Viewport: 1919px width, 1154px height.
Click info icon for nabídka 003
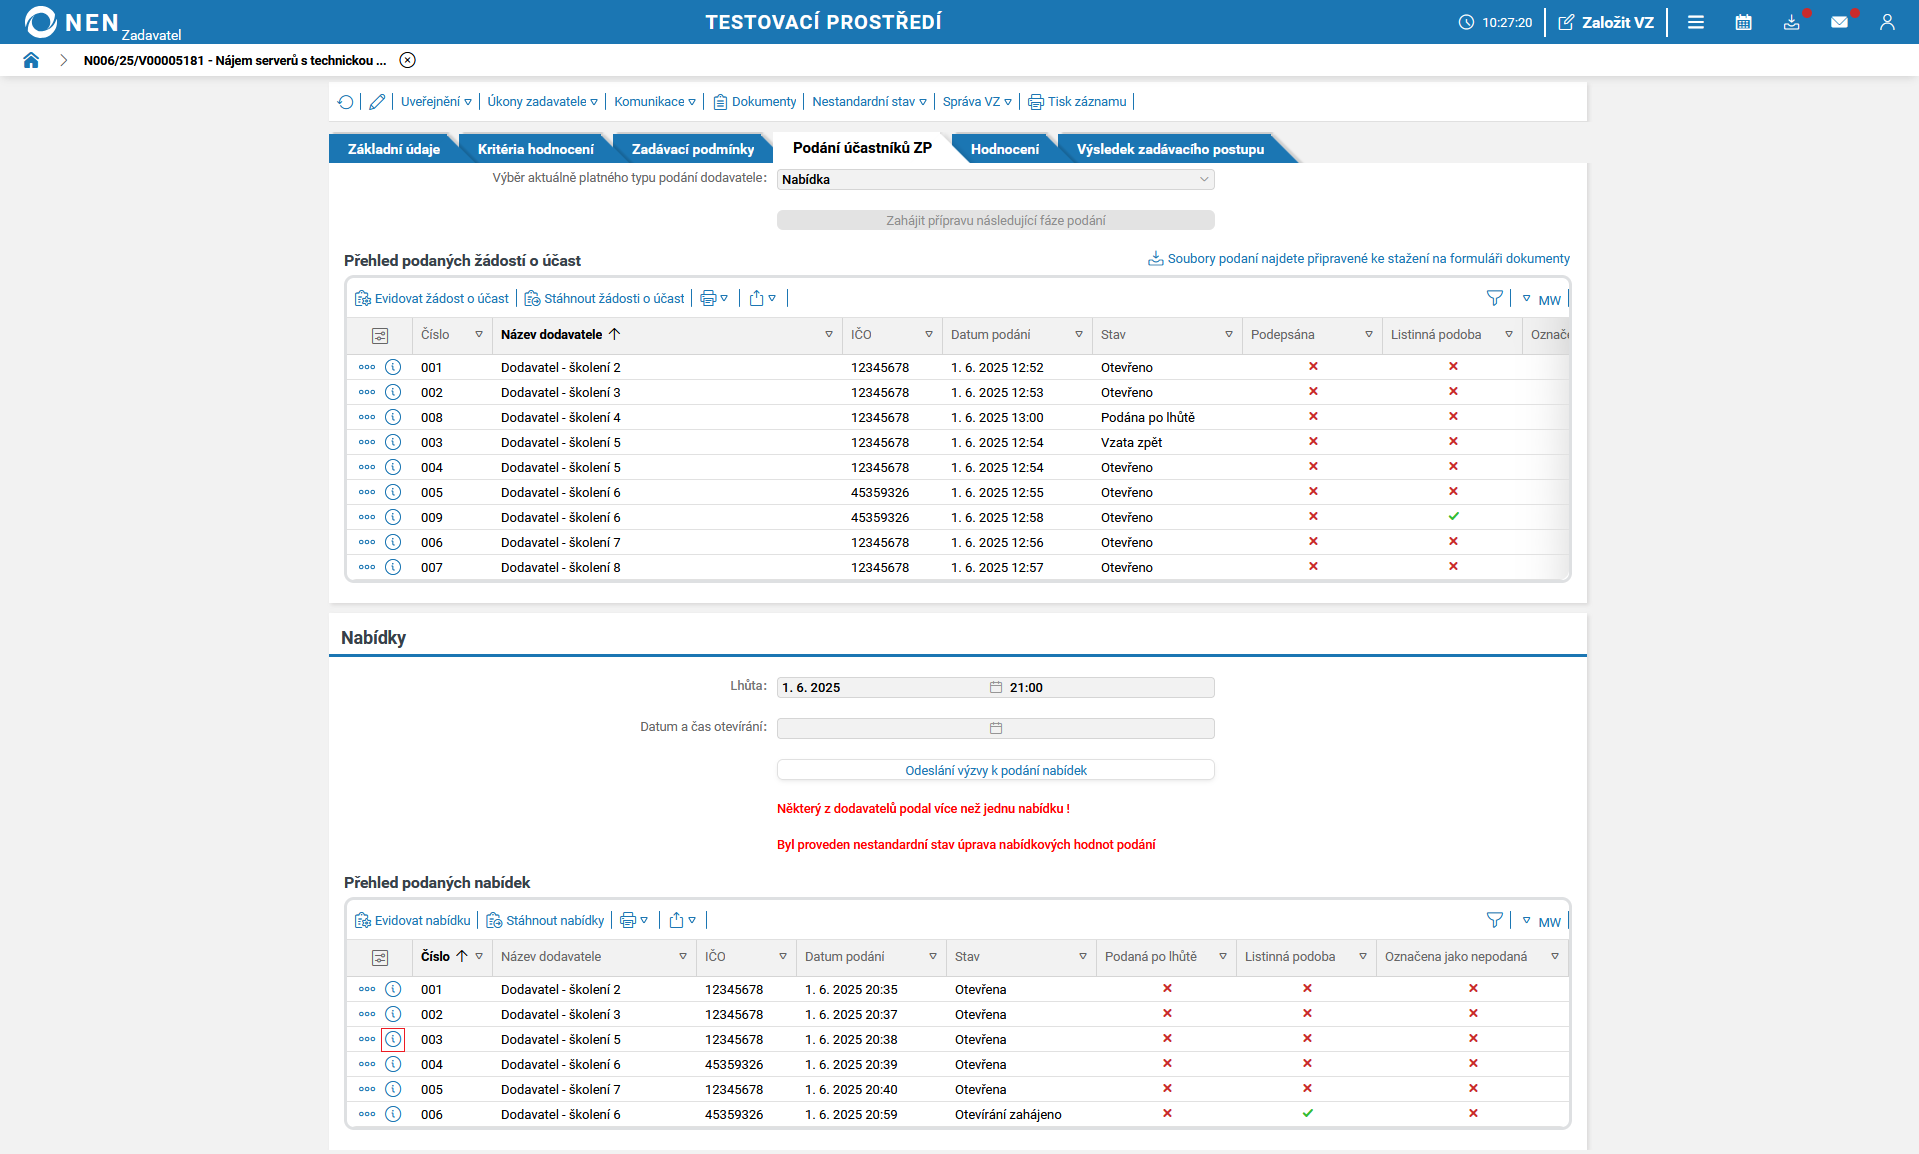click(x=393, y=1039)
